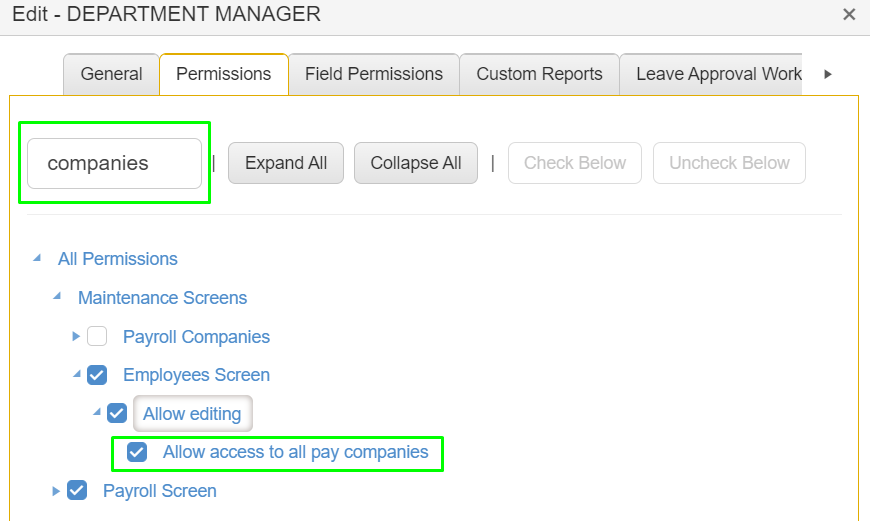The height and width of the screenshot is (521, 870).
Task: Select the Allow editing label
Action: point(193,414)
